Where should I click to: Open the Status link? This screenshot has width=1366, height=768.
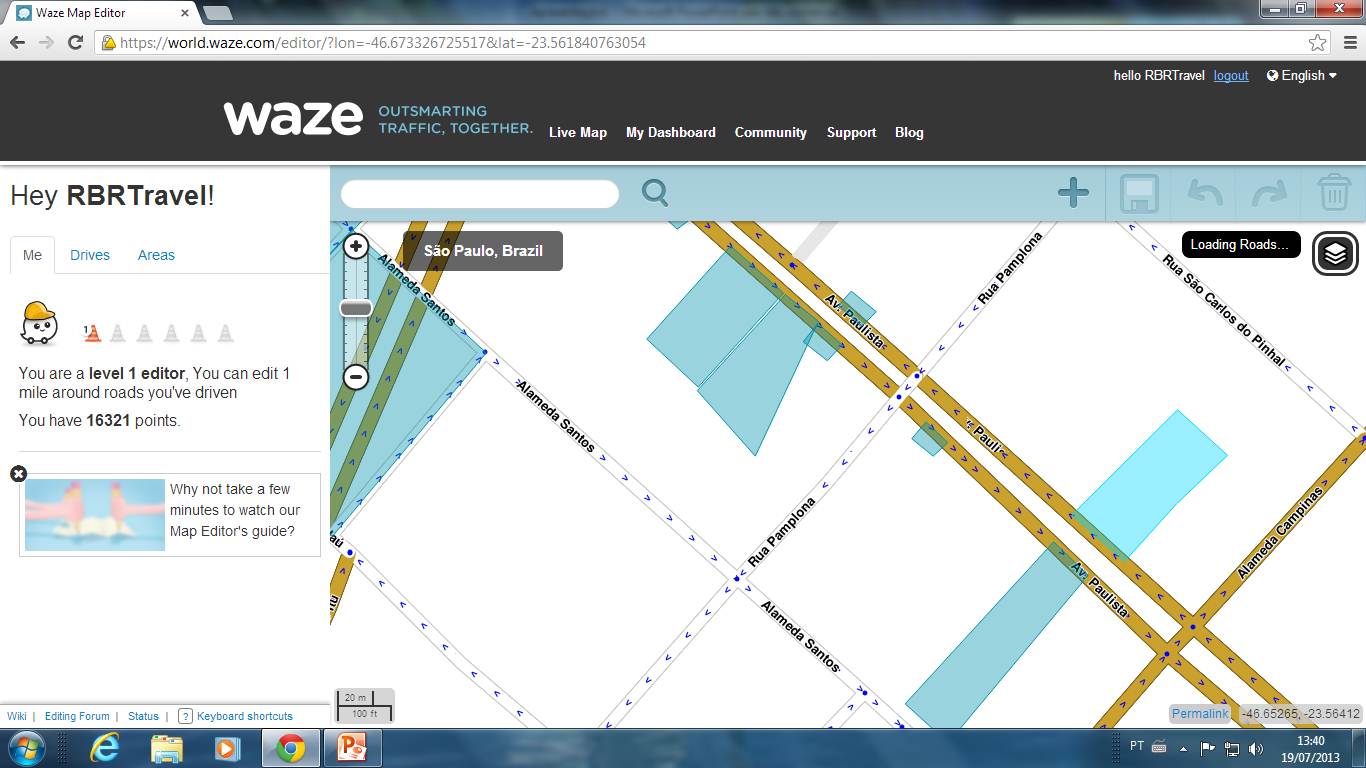(x=143, y=716)
